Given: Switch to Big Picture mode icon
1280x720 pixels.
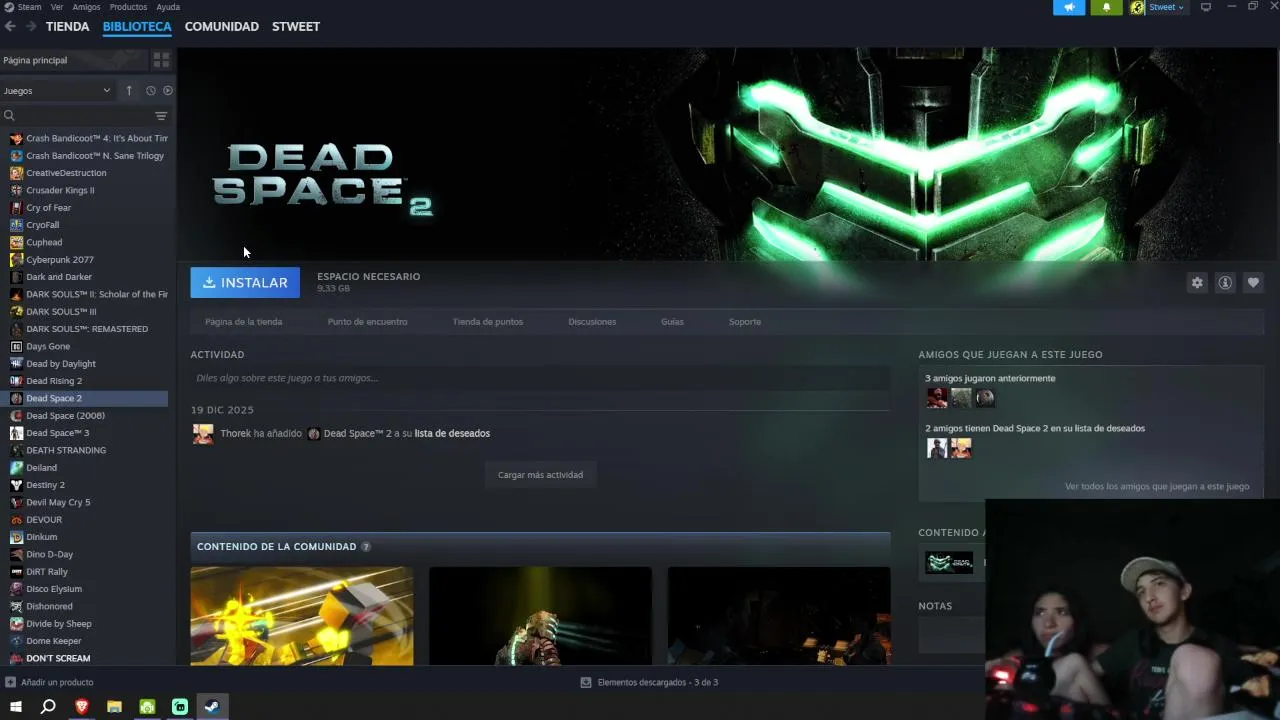Looking at the screenshot, I should (1206, 7).
